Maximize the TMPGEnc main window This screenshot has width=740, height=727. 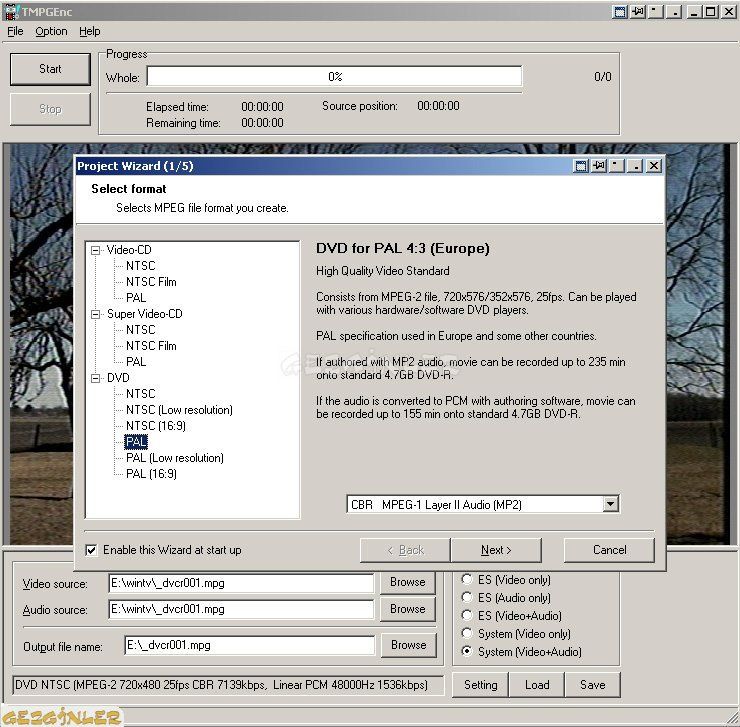tap(710, 11)
